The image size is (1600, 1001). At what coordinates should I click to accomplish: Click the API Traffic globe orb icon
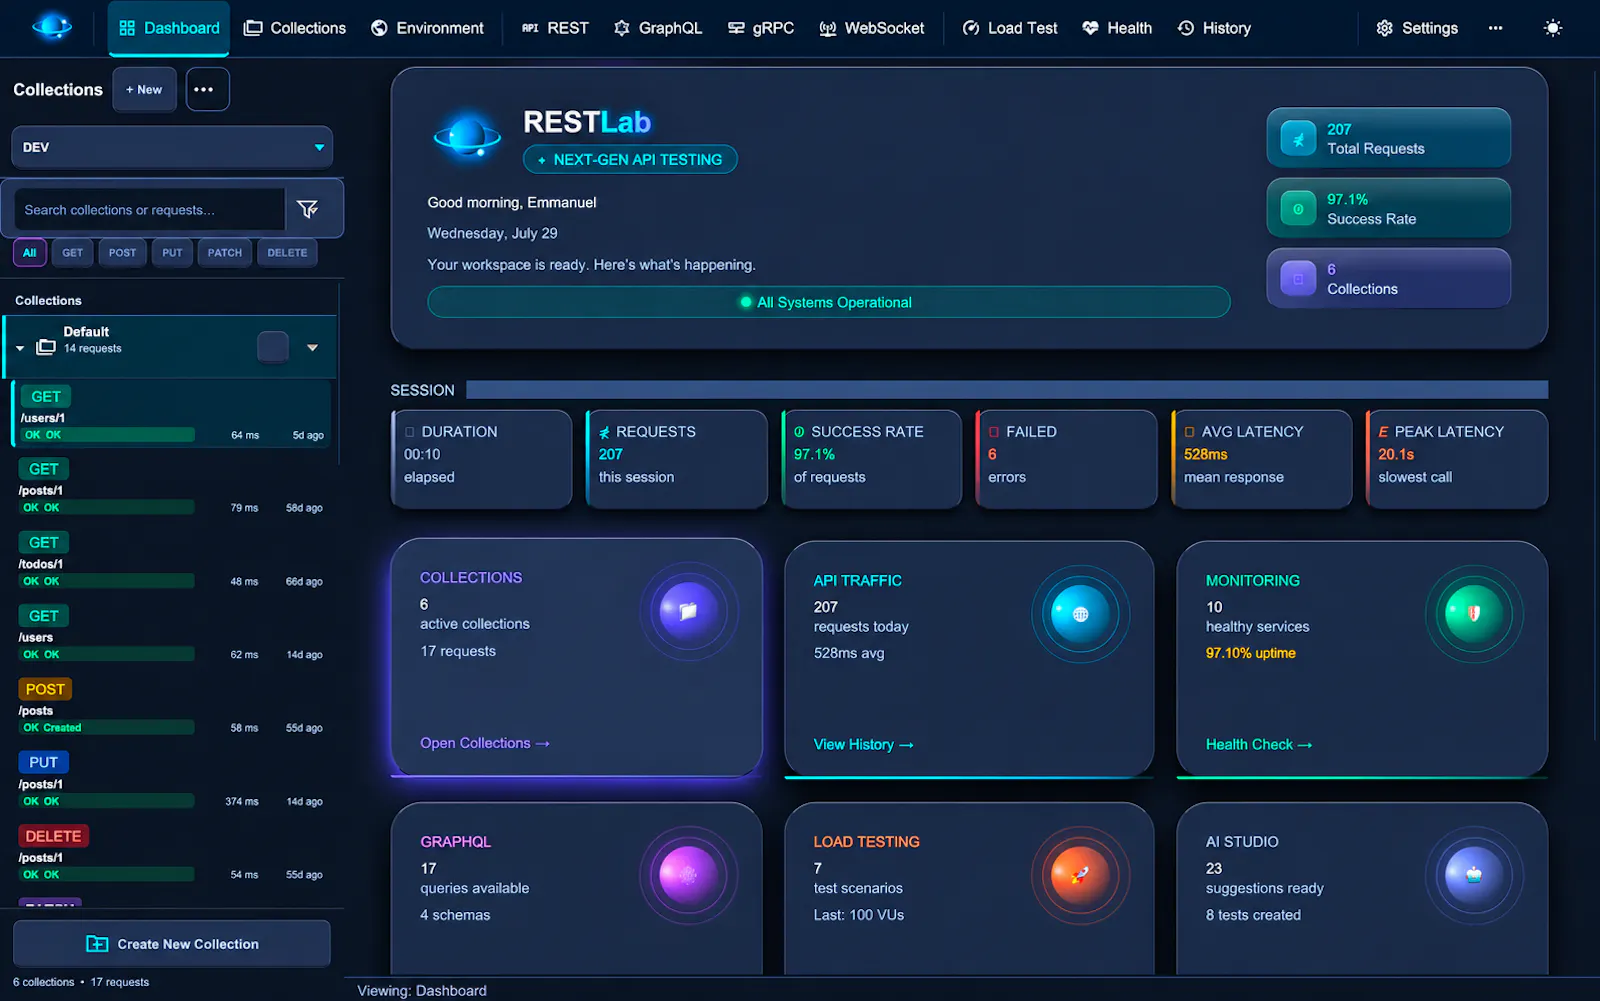[1080, 614]
